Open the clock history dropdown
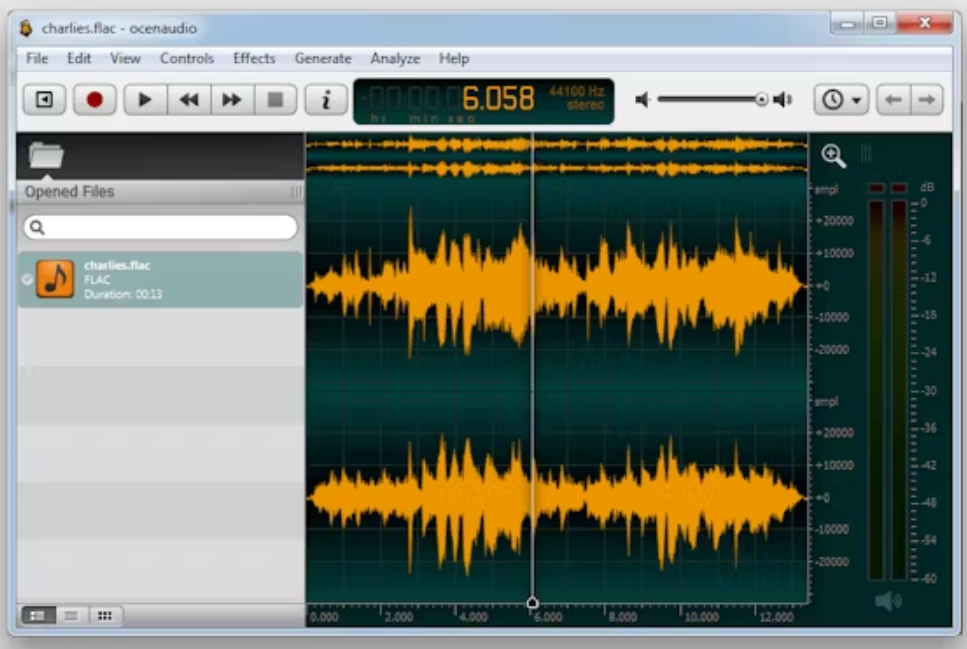The width and height of the screenshot is (967, 649). click(841, 99)
